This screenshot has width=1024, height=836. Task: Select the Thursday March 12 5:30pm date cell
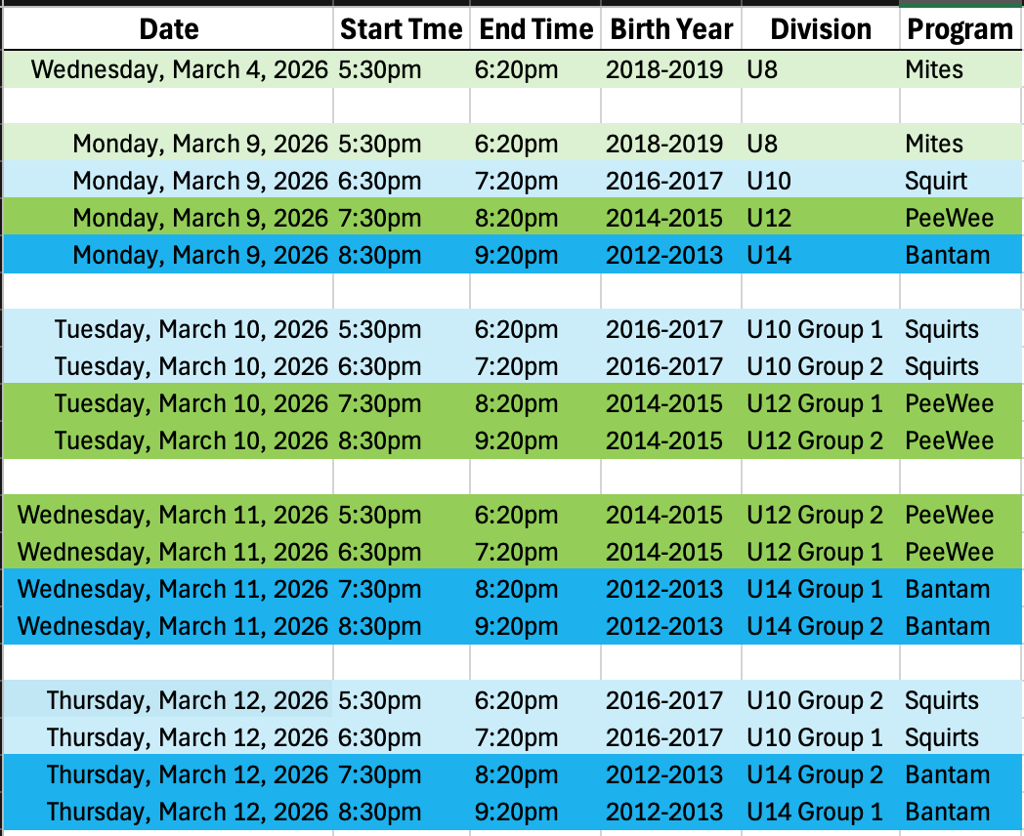tap(187, 700)
